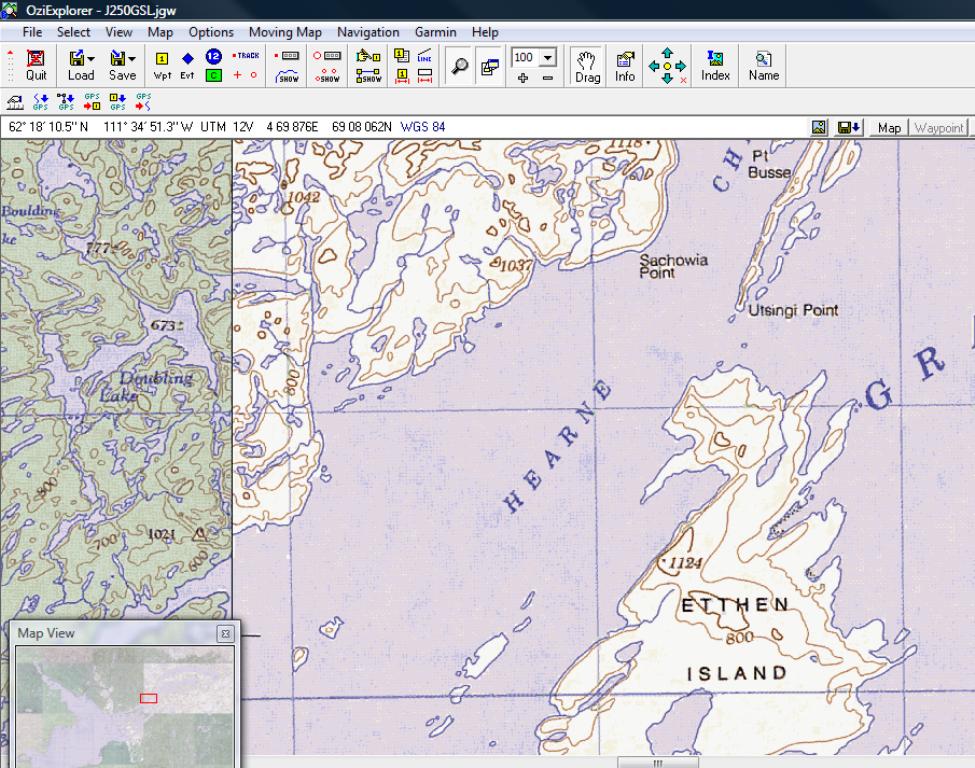Open the View menu
The height and width of the screenshot is (768, 975).
coord(119,32)
